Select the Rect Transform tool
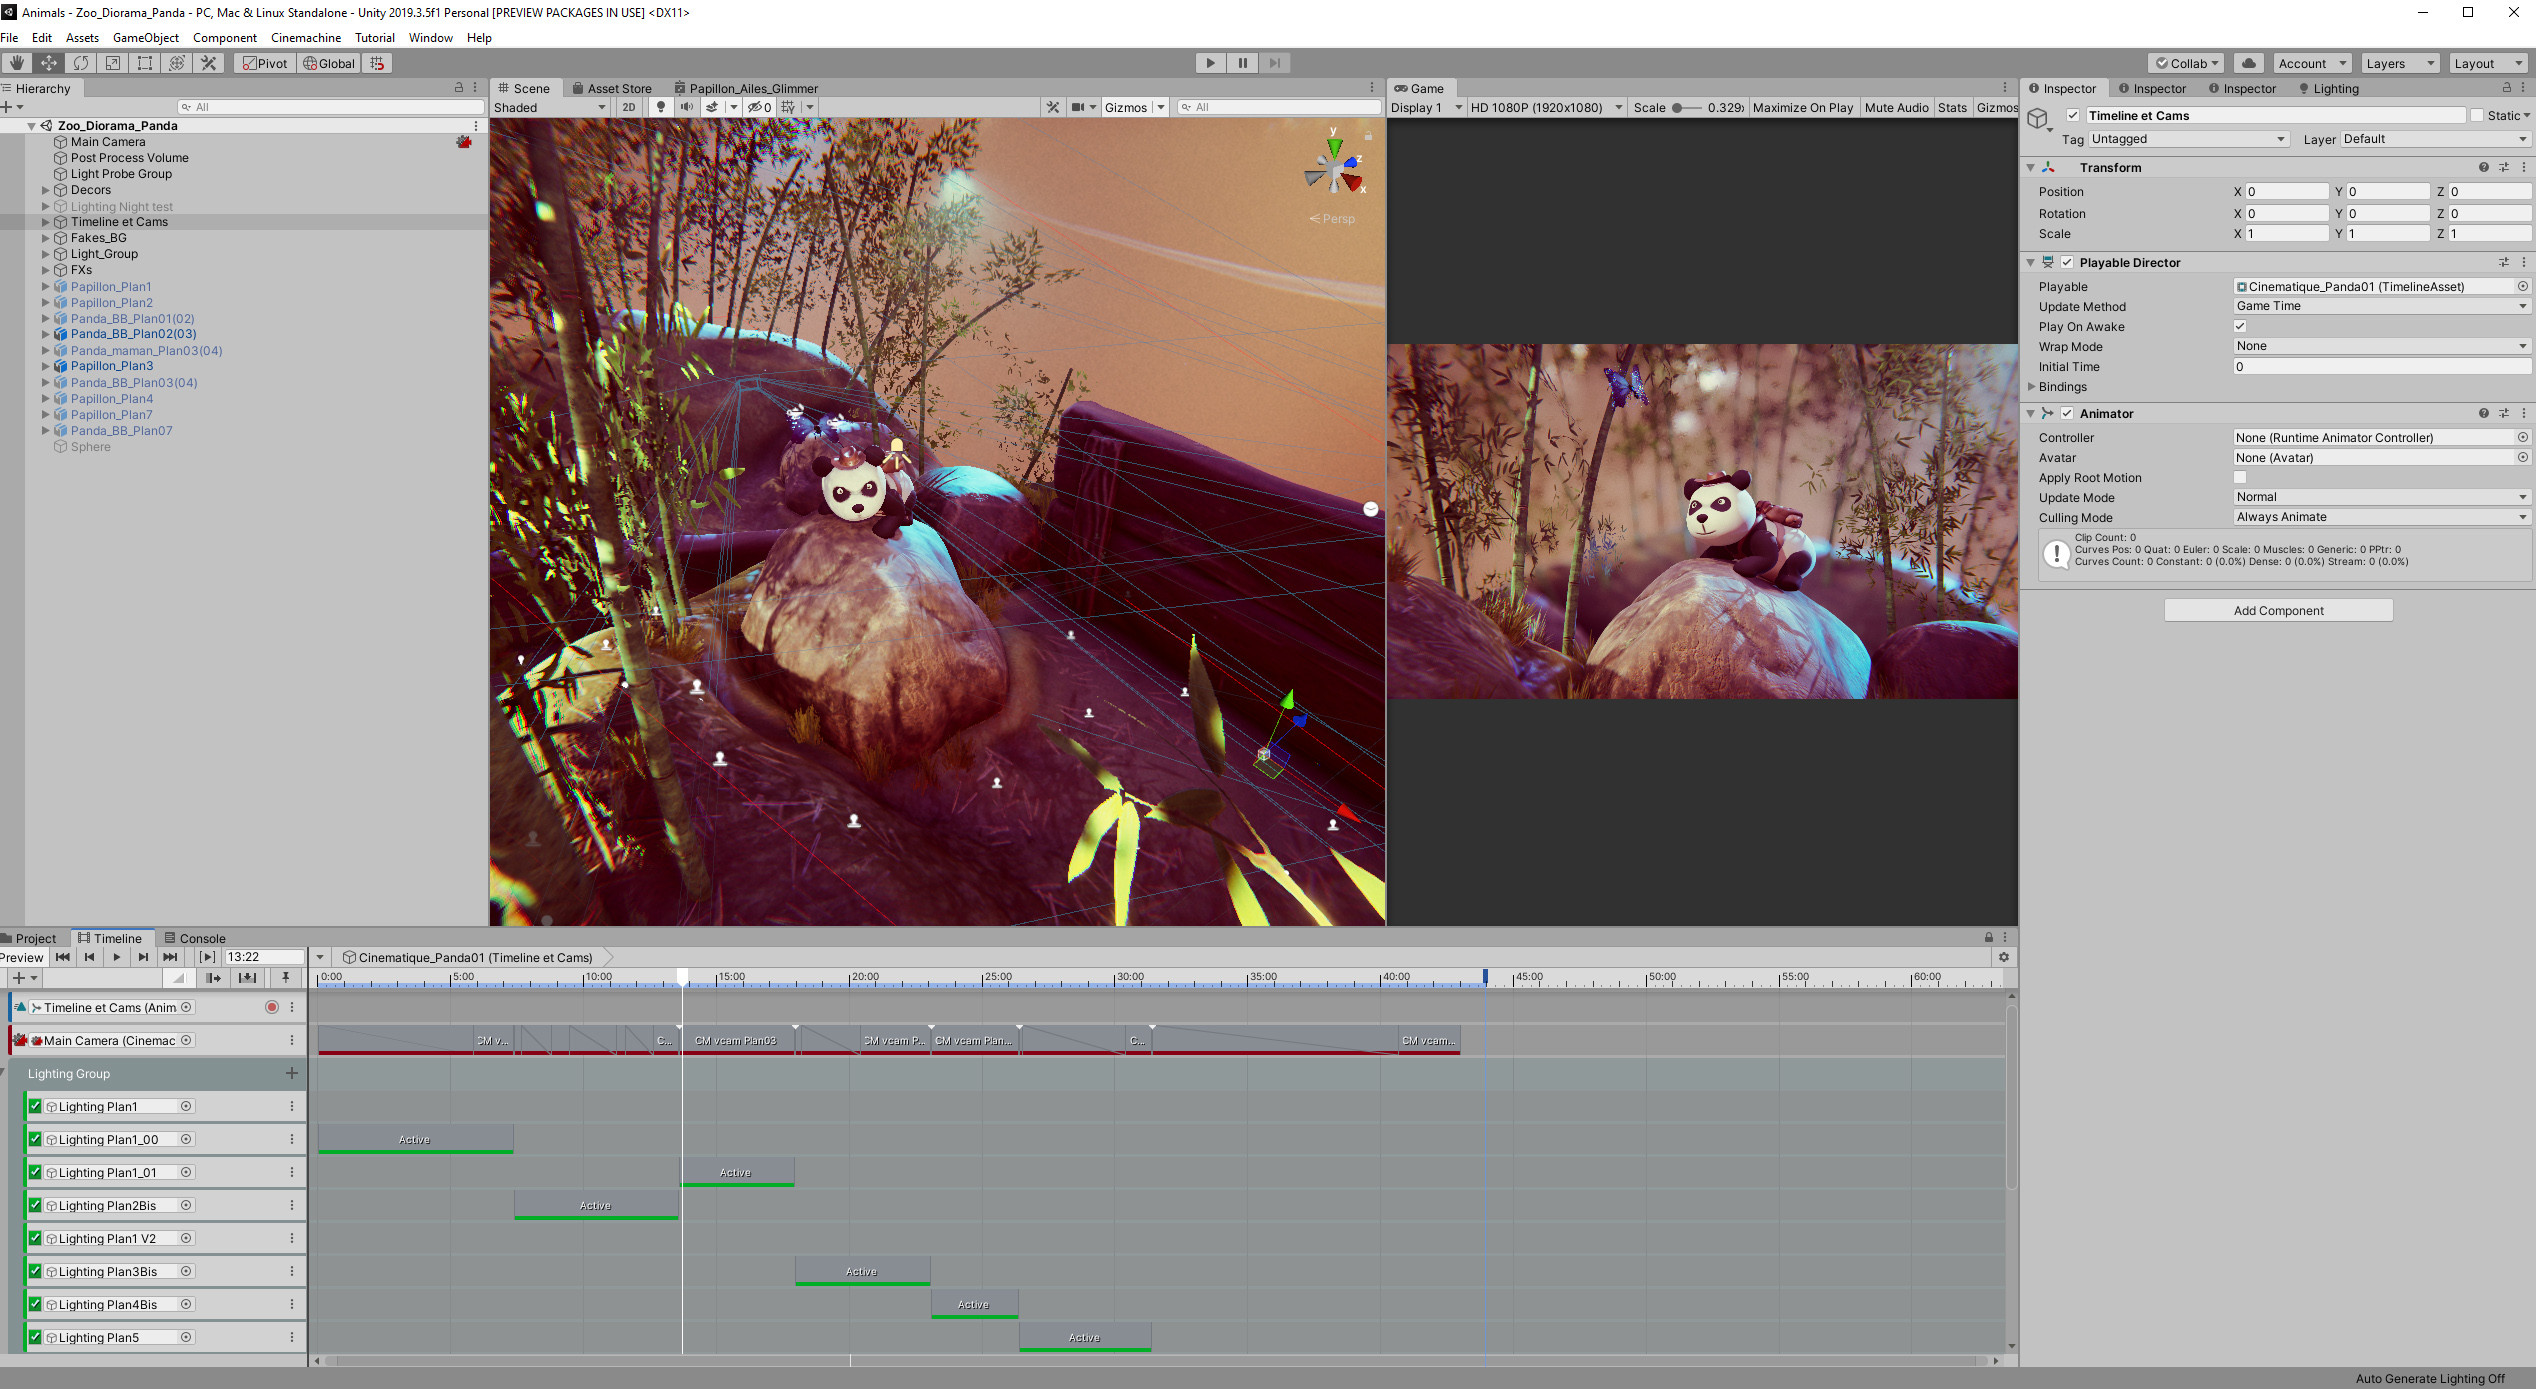 [x=144, y=63]
